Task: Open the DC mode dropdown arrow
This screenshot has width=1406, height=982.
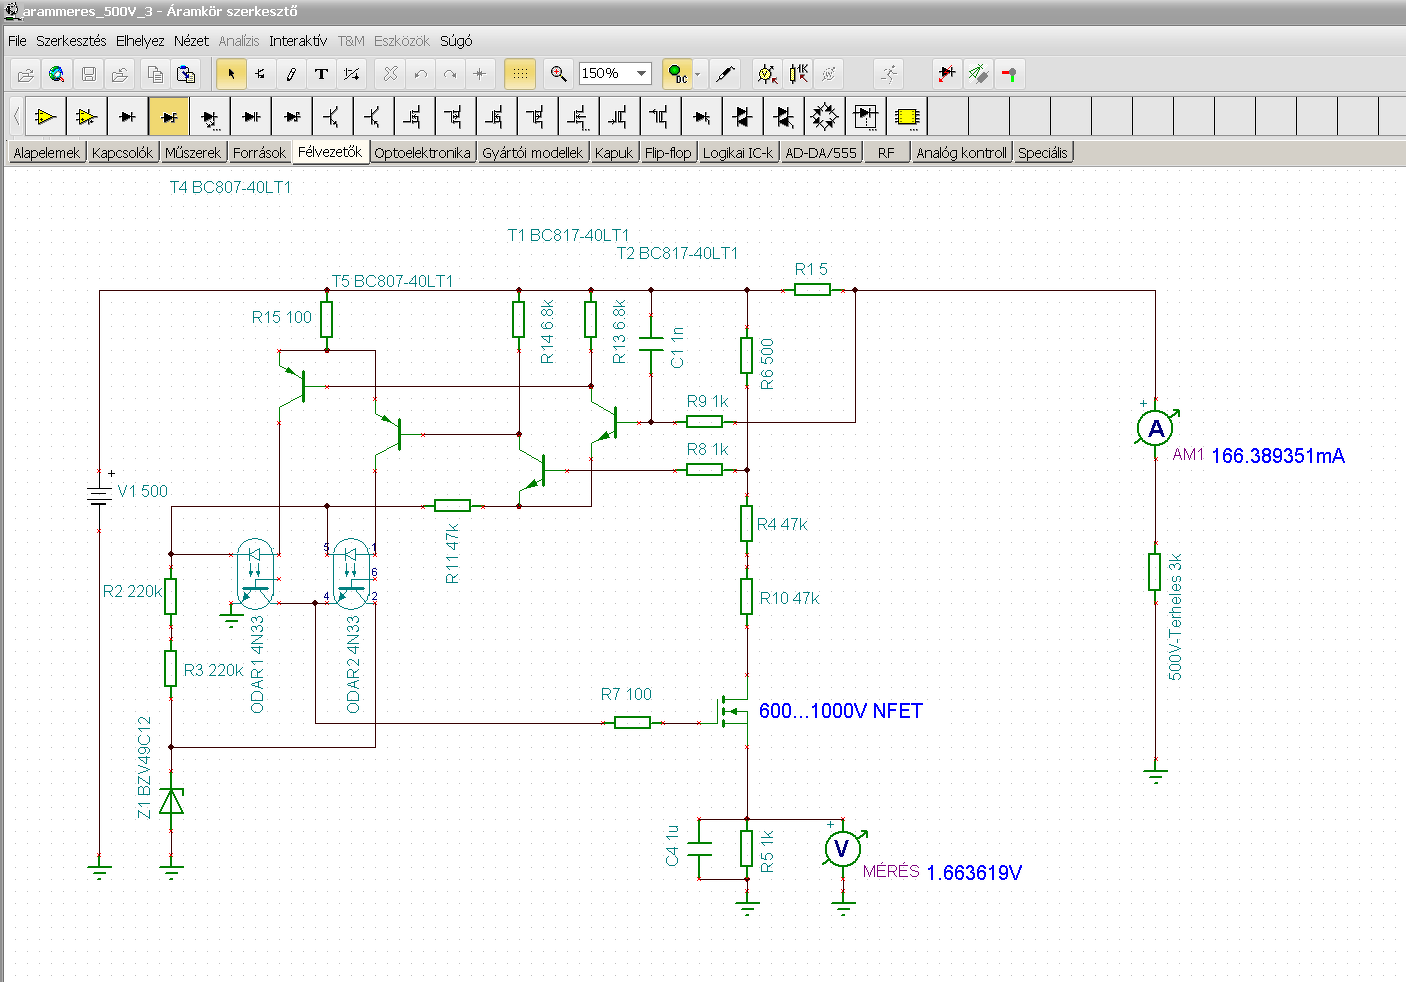Action: click(x=698, y=74)
